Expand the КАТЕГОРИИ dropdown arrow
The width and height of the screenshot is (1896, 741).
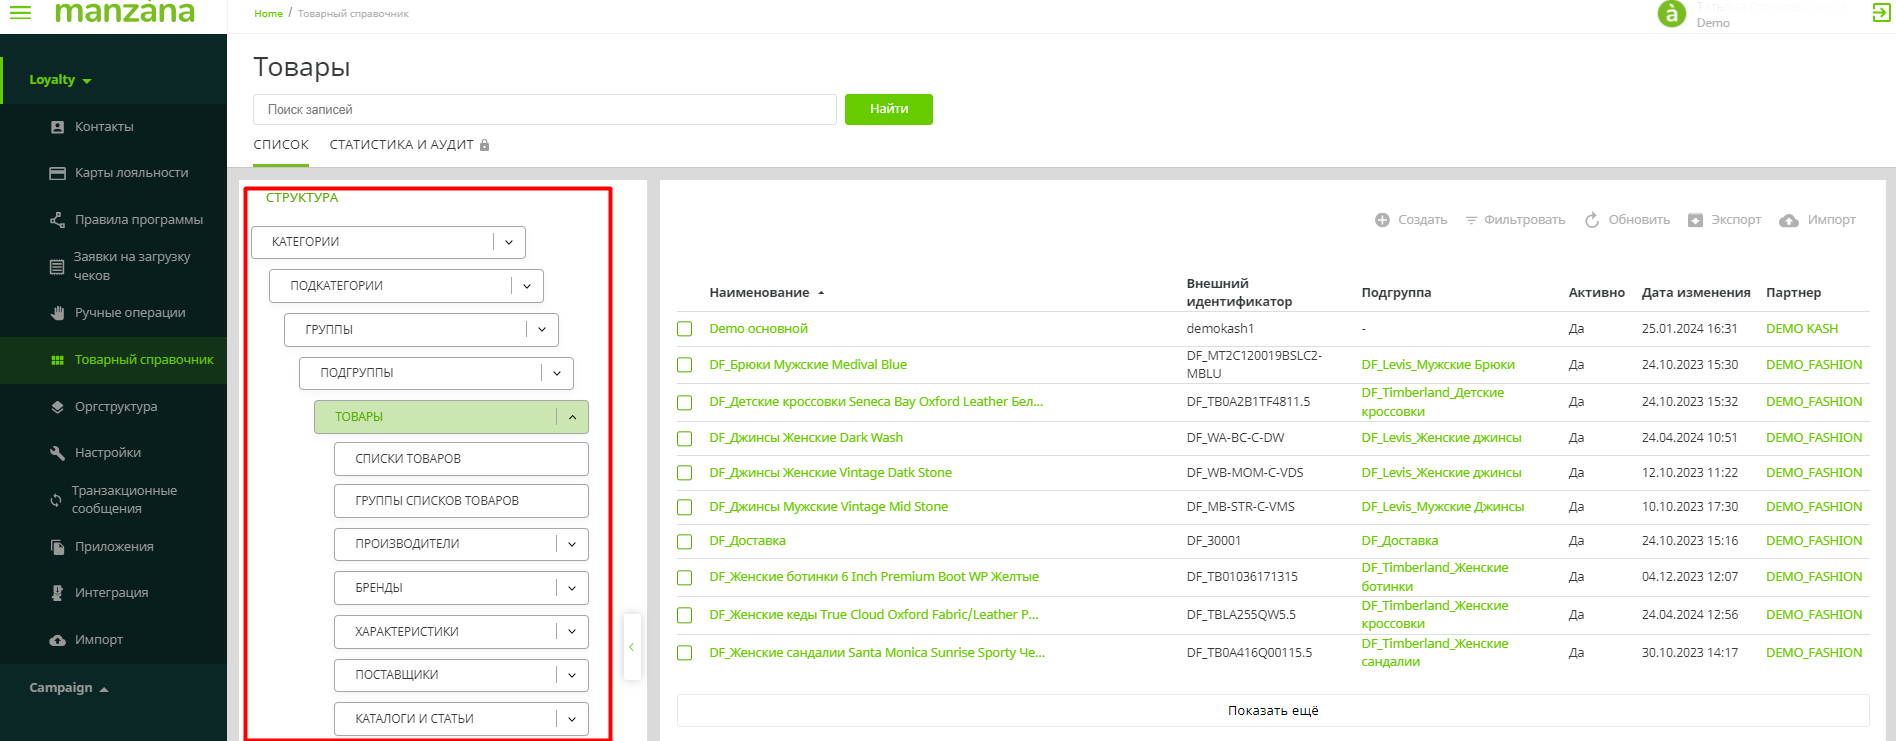509,242
